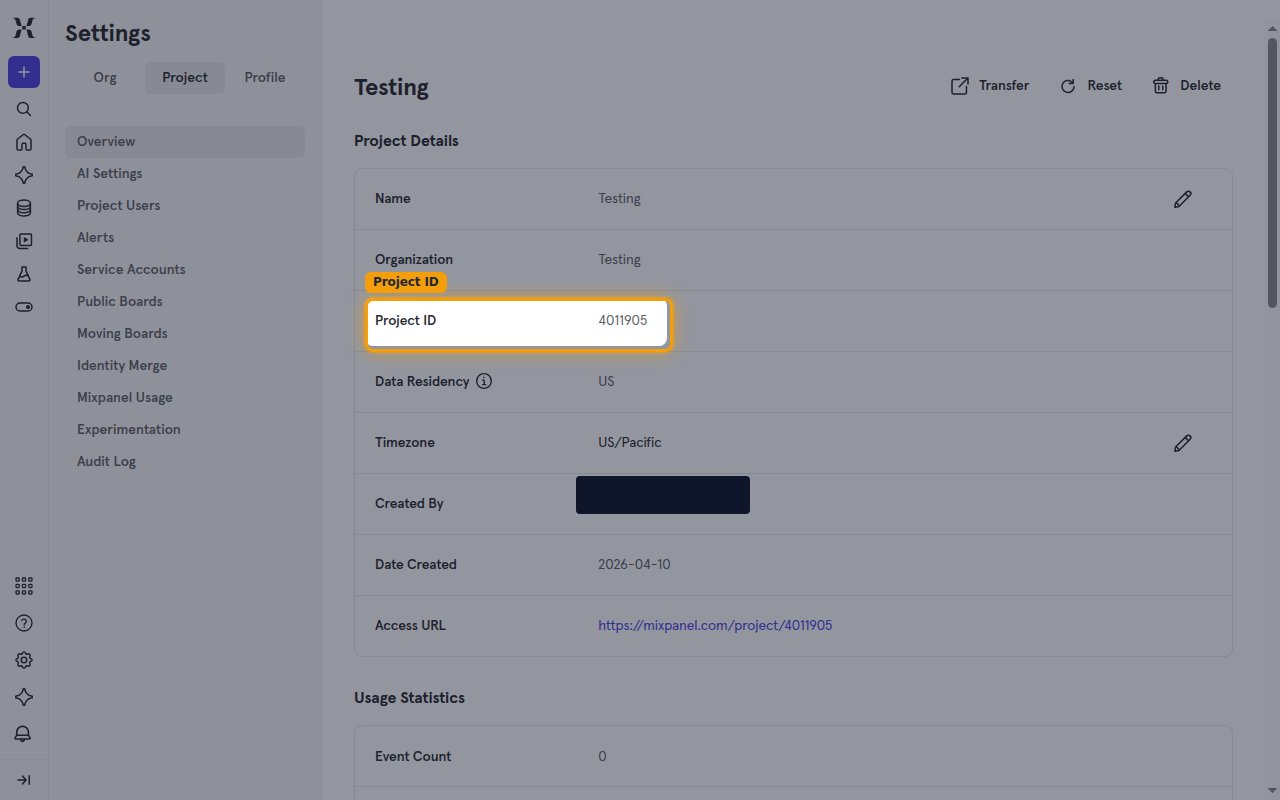This screenshot has width=1280, height=800.
Task: Open Service Accounts section
Action: pos(185,269)
